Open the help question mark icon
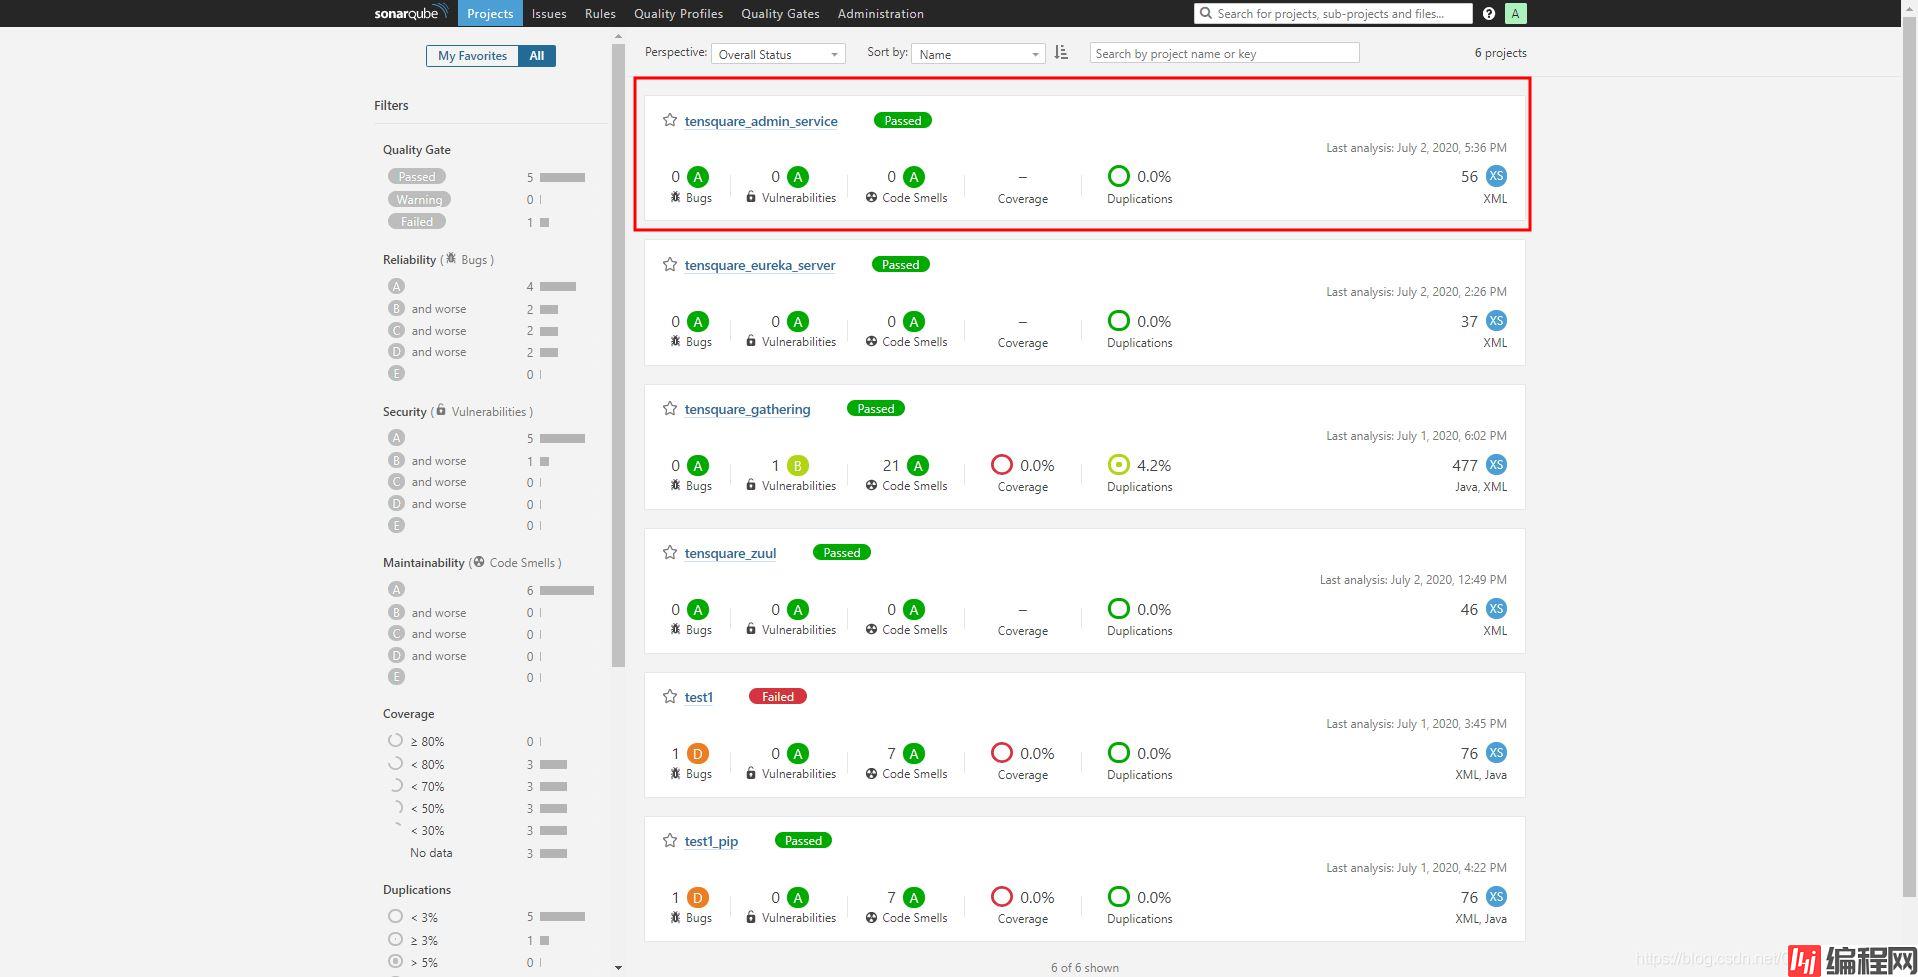This screenshot has width=1918, height=977. point(1489,14)
